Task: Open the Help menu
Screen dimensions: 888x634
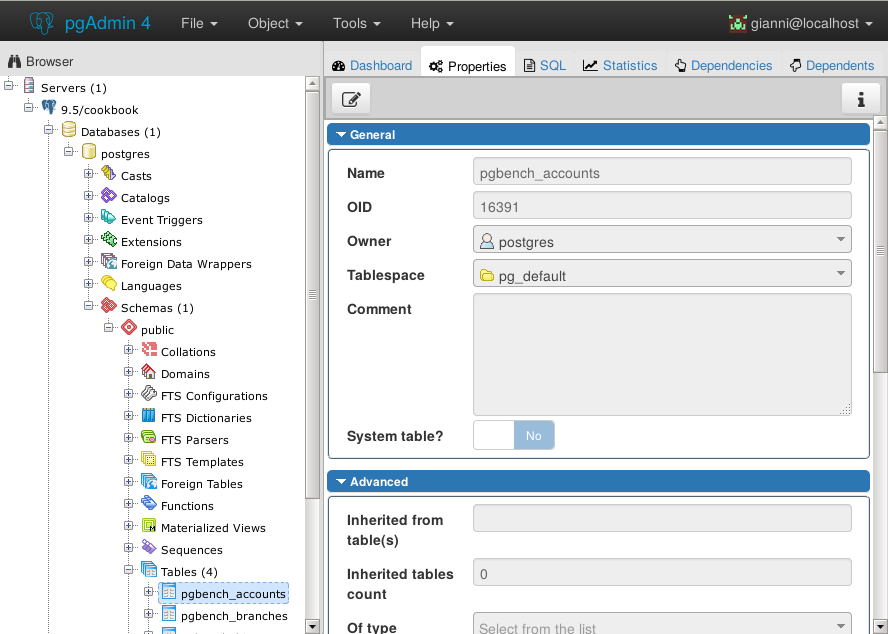Action: pyautogui.click(x=432, y=23)
